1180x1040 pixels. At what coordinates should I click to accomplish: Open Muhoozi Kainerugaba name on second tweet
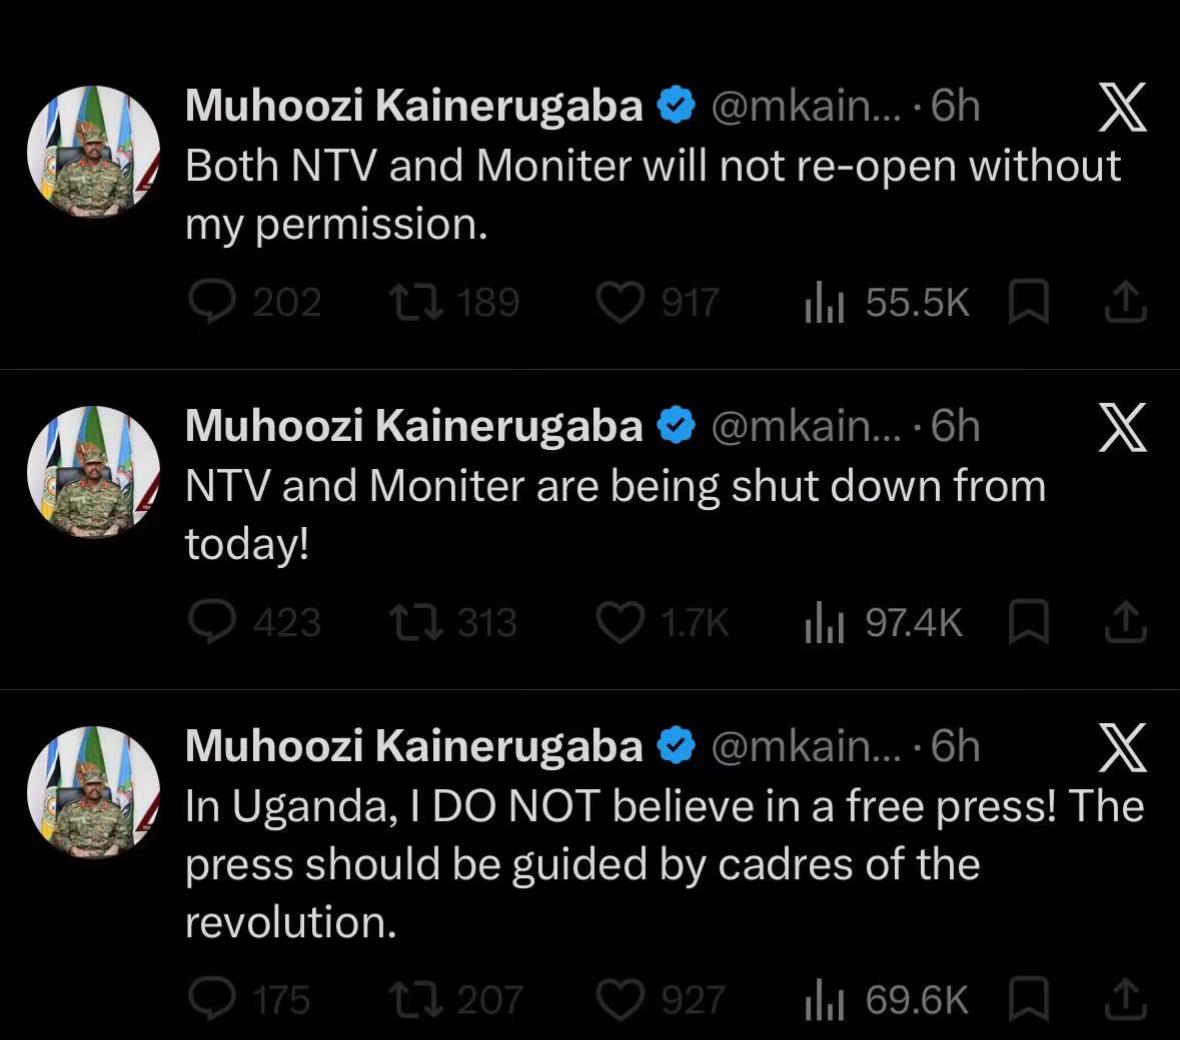pyautogui.click(x=414, y=426)
